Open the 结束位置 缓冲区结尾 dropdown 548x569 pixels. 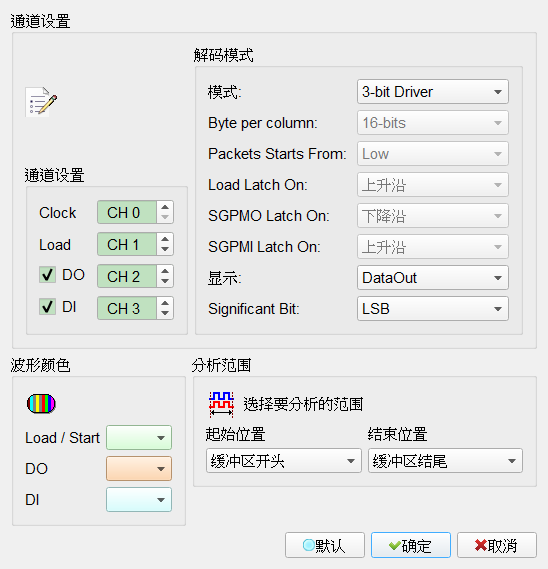(445, 461)
